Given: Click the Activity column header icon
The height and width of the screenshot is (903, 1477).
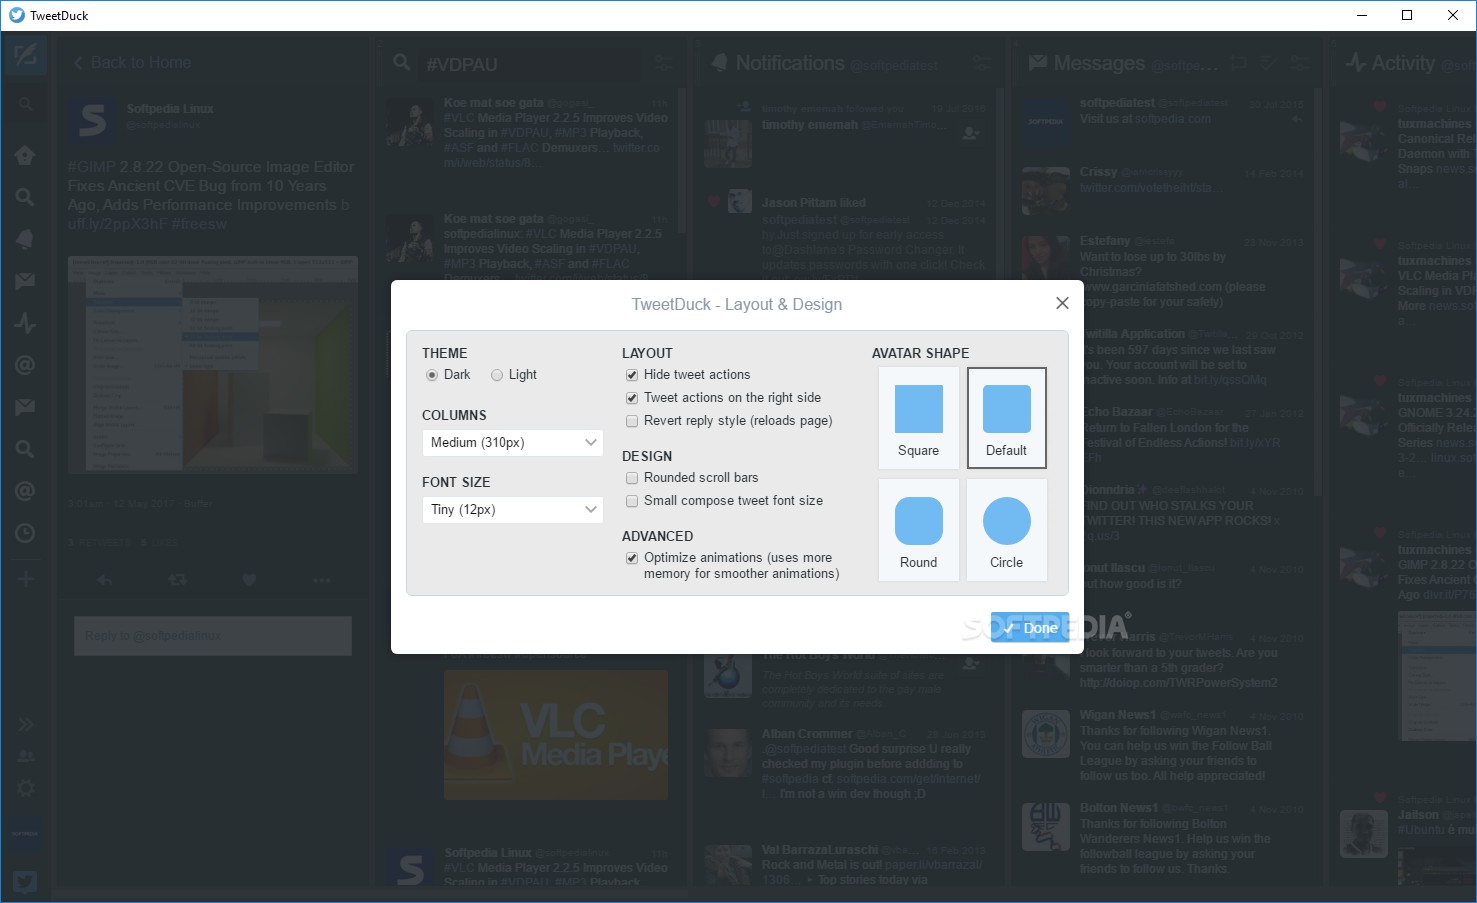Looking at the screenshot, I should pos(1355,63).
